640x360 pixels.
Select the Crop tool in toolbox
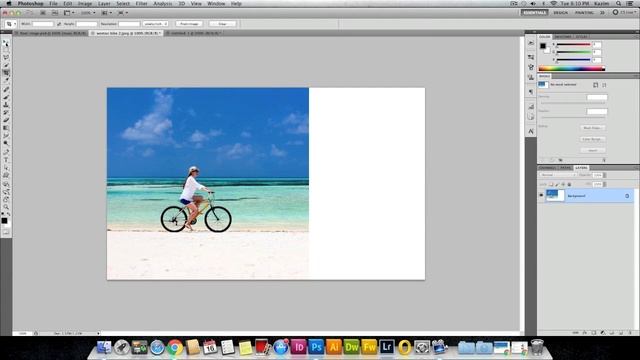6,73
